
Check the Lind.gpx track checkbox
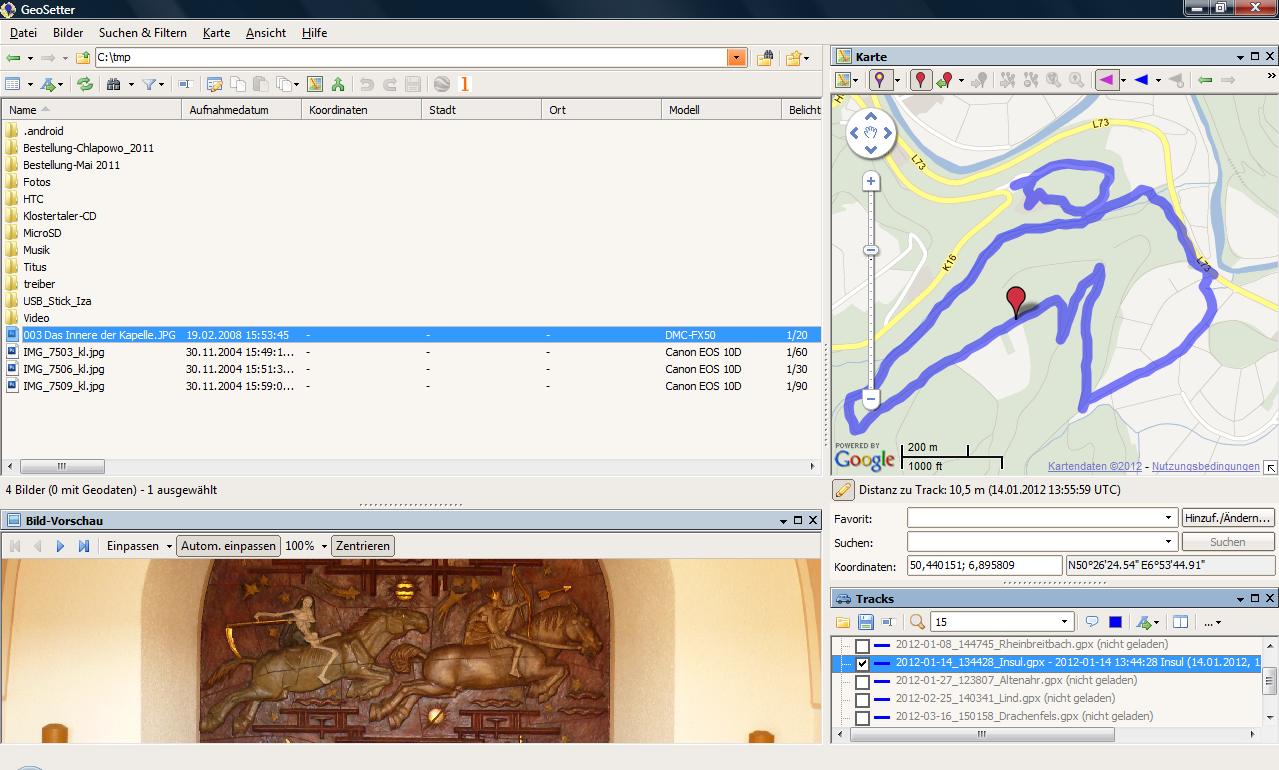[862, 700]
